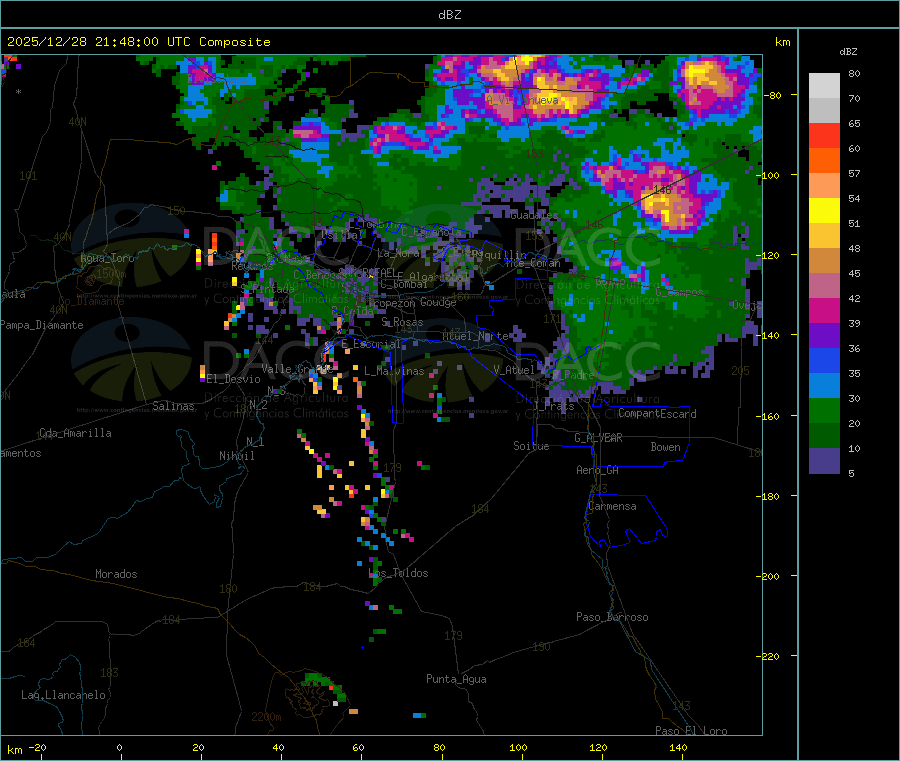900x761 pixels.
Task: Click the 'Punta_Agua' map label
Action: click(x=456, y=679)
